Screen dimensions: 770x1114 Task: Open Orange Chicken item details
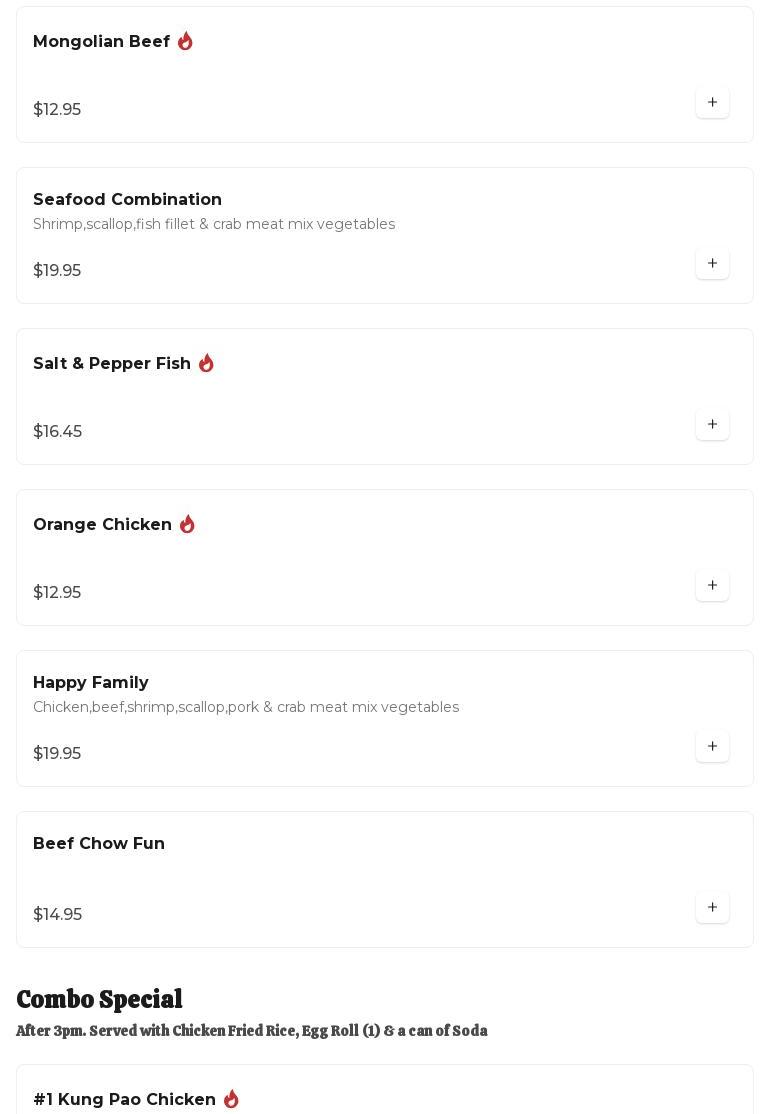click(102, 525)
